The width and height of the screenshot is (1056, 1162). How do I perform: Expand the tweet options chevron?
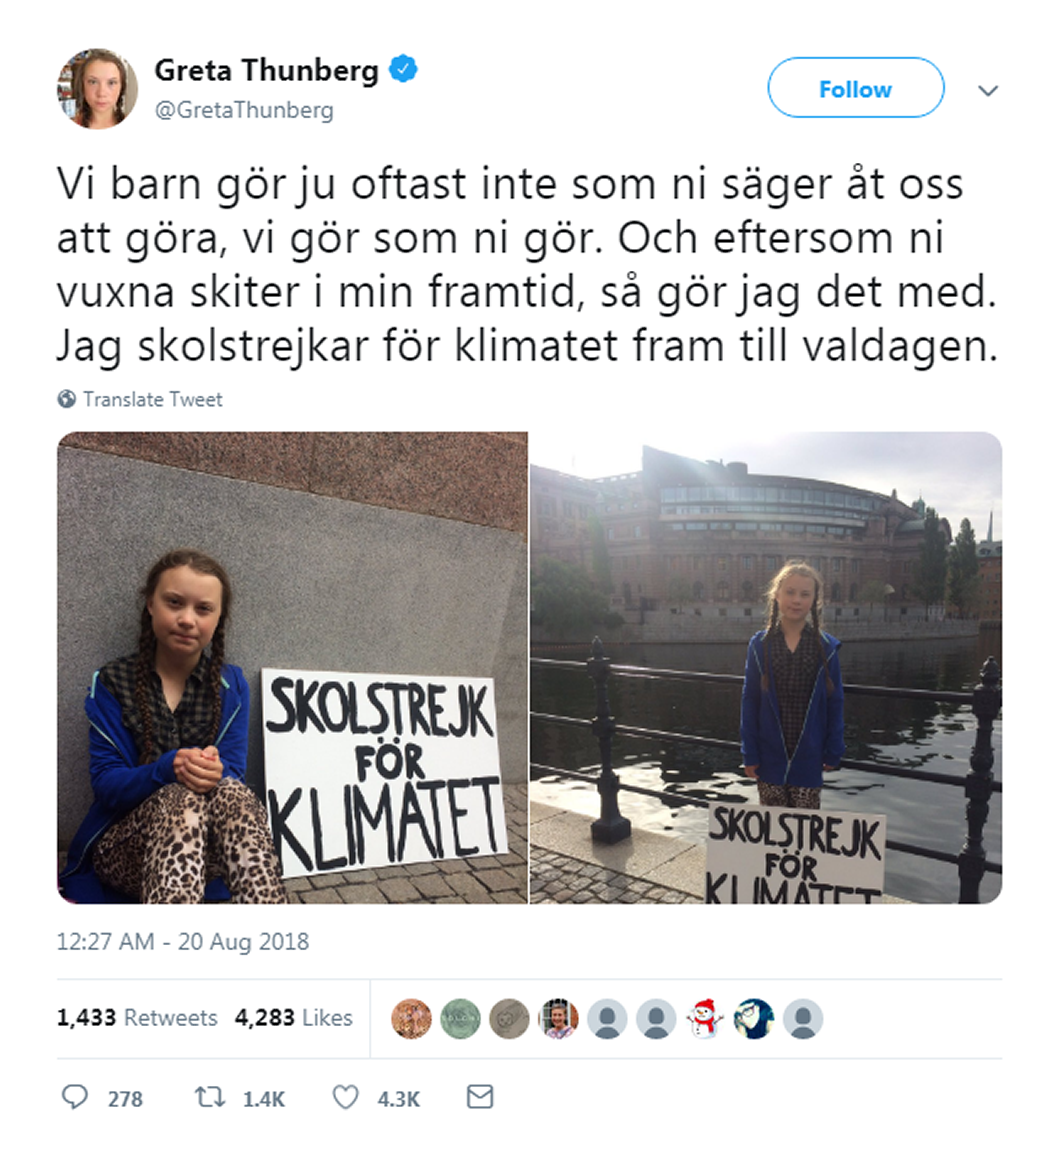click(988, 90)
